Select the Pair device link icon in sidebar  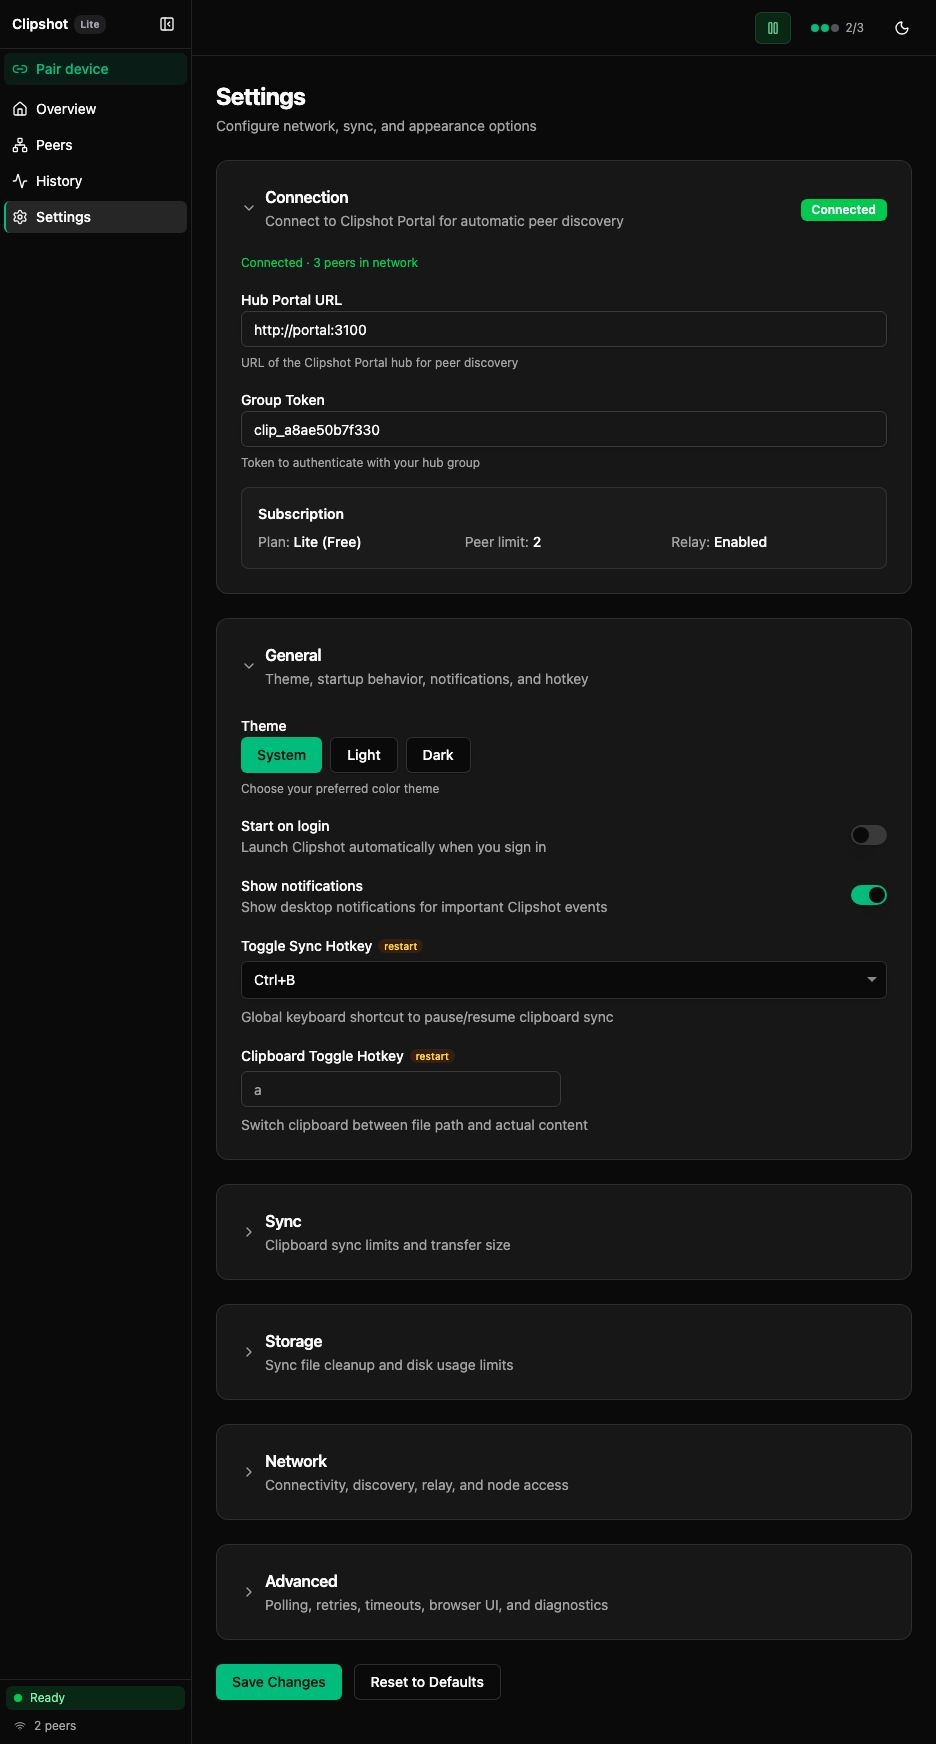coord(20,69)
